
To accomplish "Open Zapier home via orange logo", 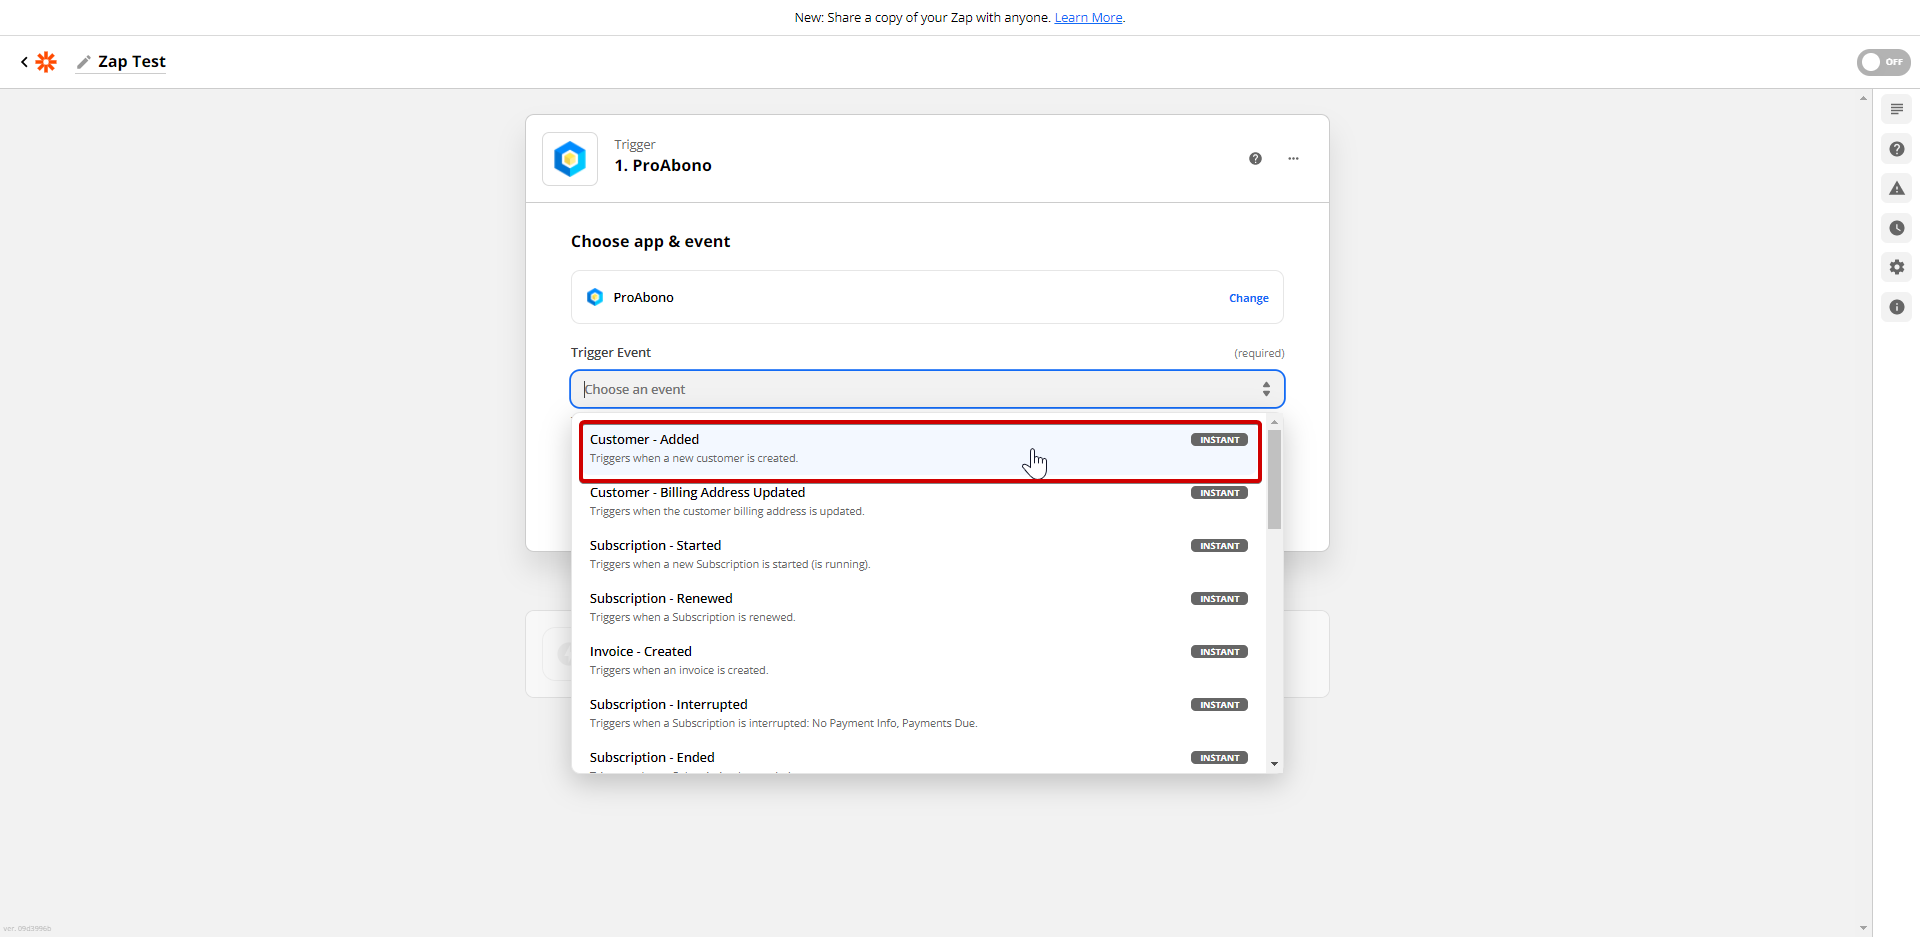I will [x=46, y=62].
